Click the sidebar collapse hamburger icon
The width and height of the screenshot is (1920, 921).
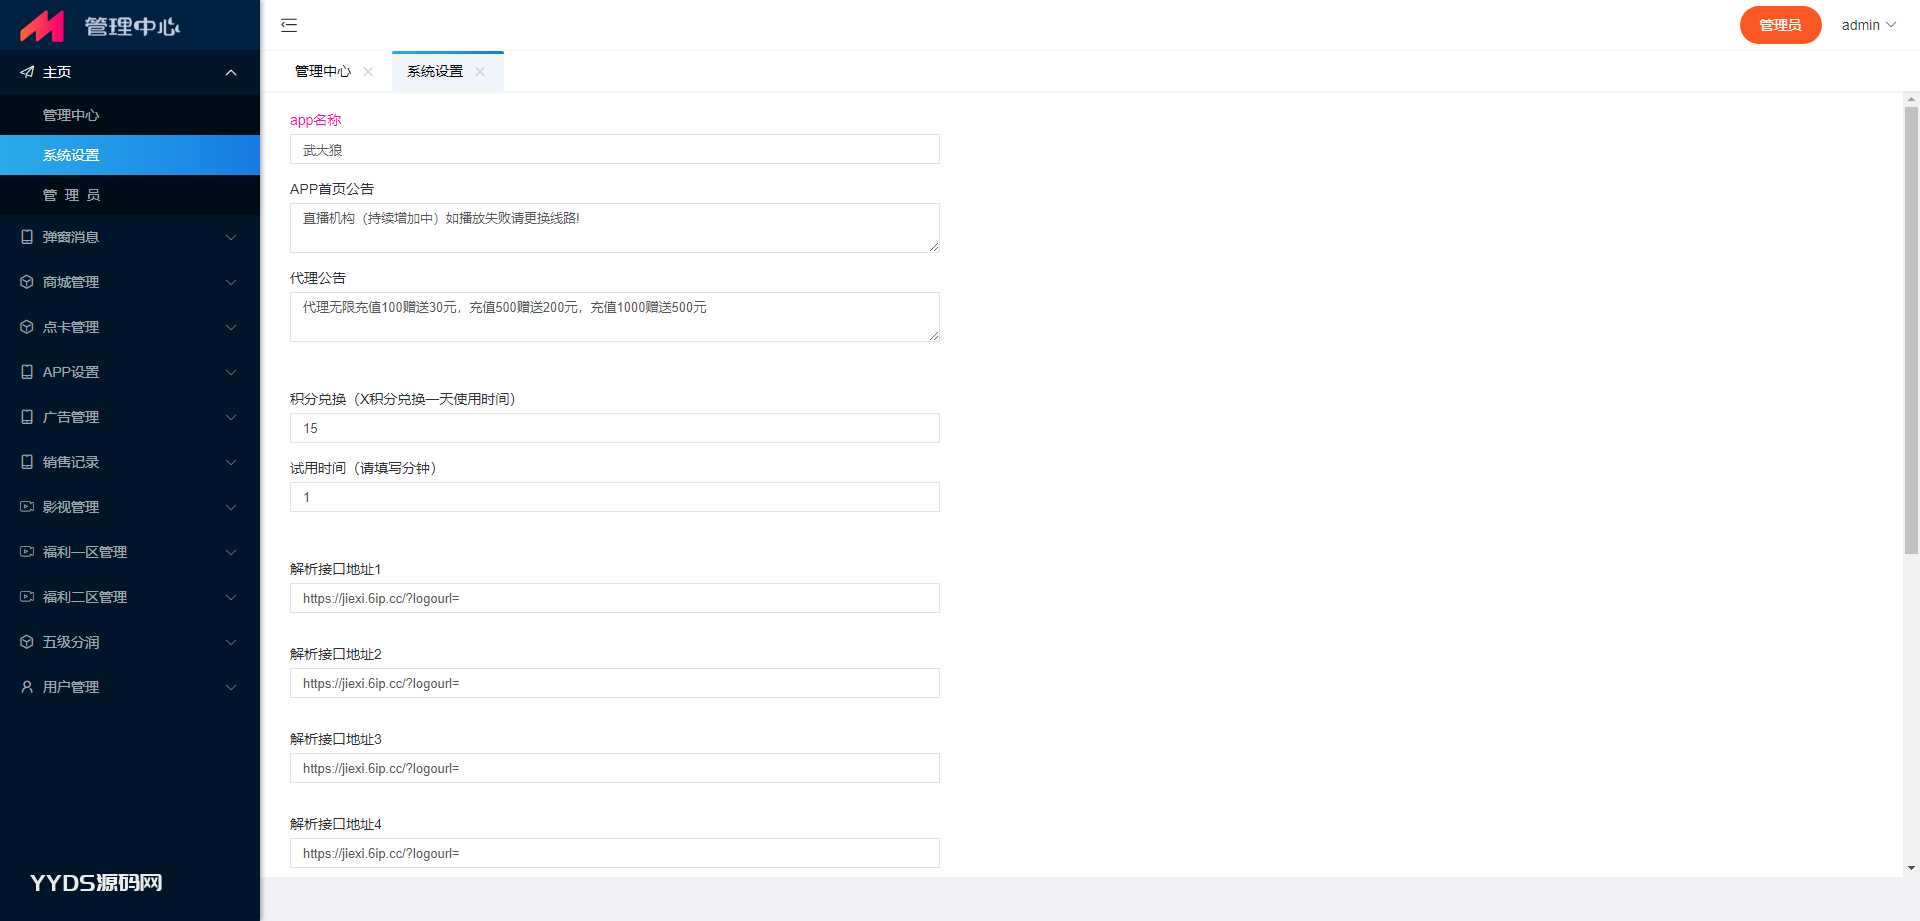click(289, 25)
